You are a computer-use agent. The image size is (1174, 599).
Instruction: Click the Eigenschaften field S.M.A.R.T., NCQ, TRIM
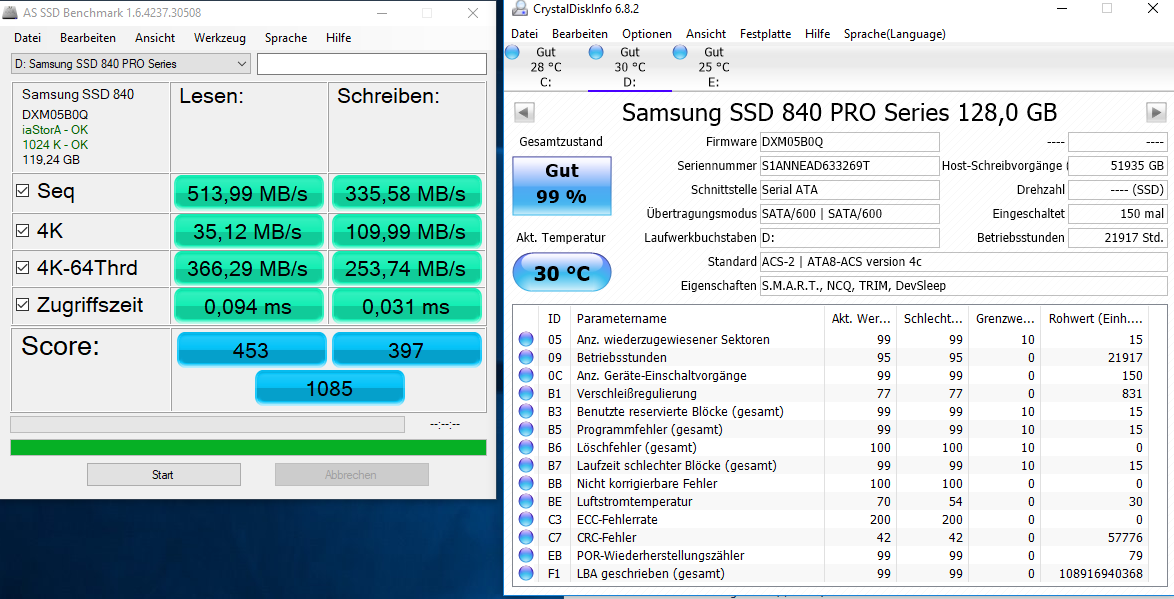coord(963,285)
